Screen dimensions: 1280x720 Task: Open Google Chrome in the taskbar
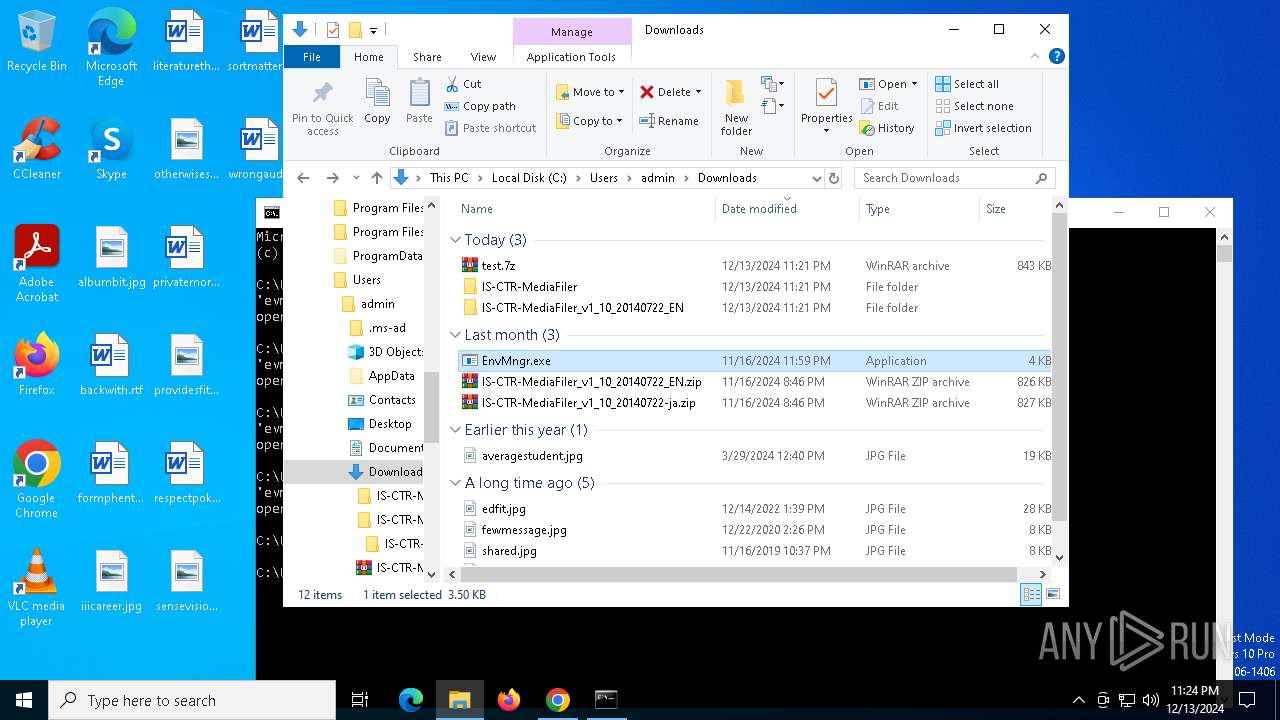pos(558,700)
